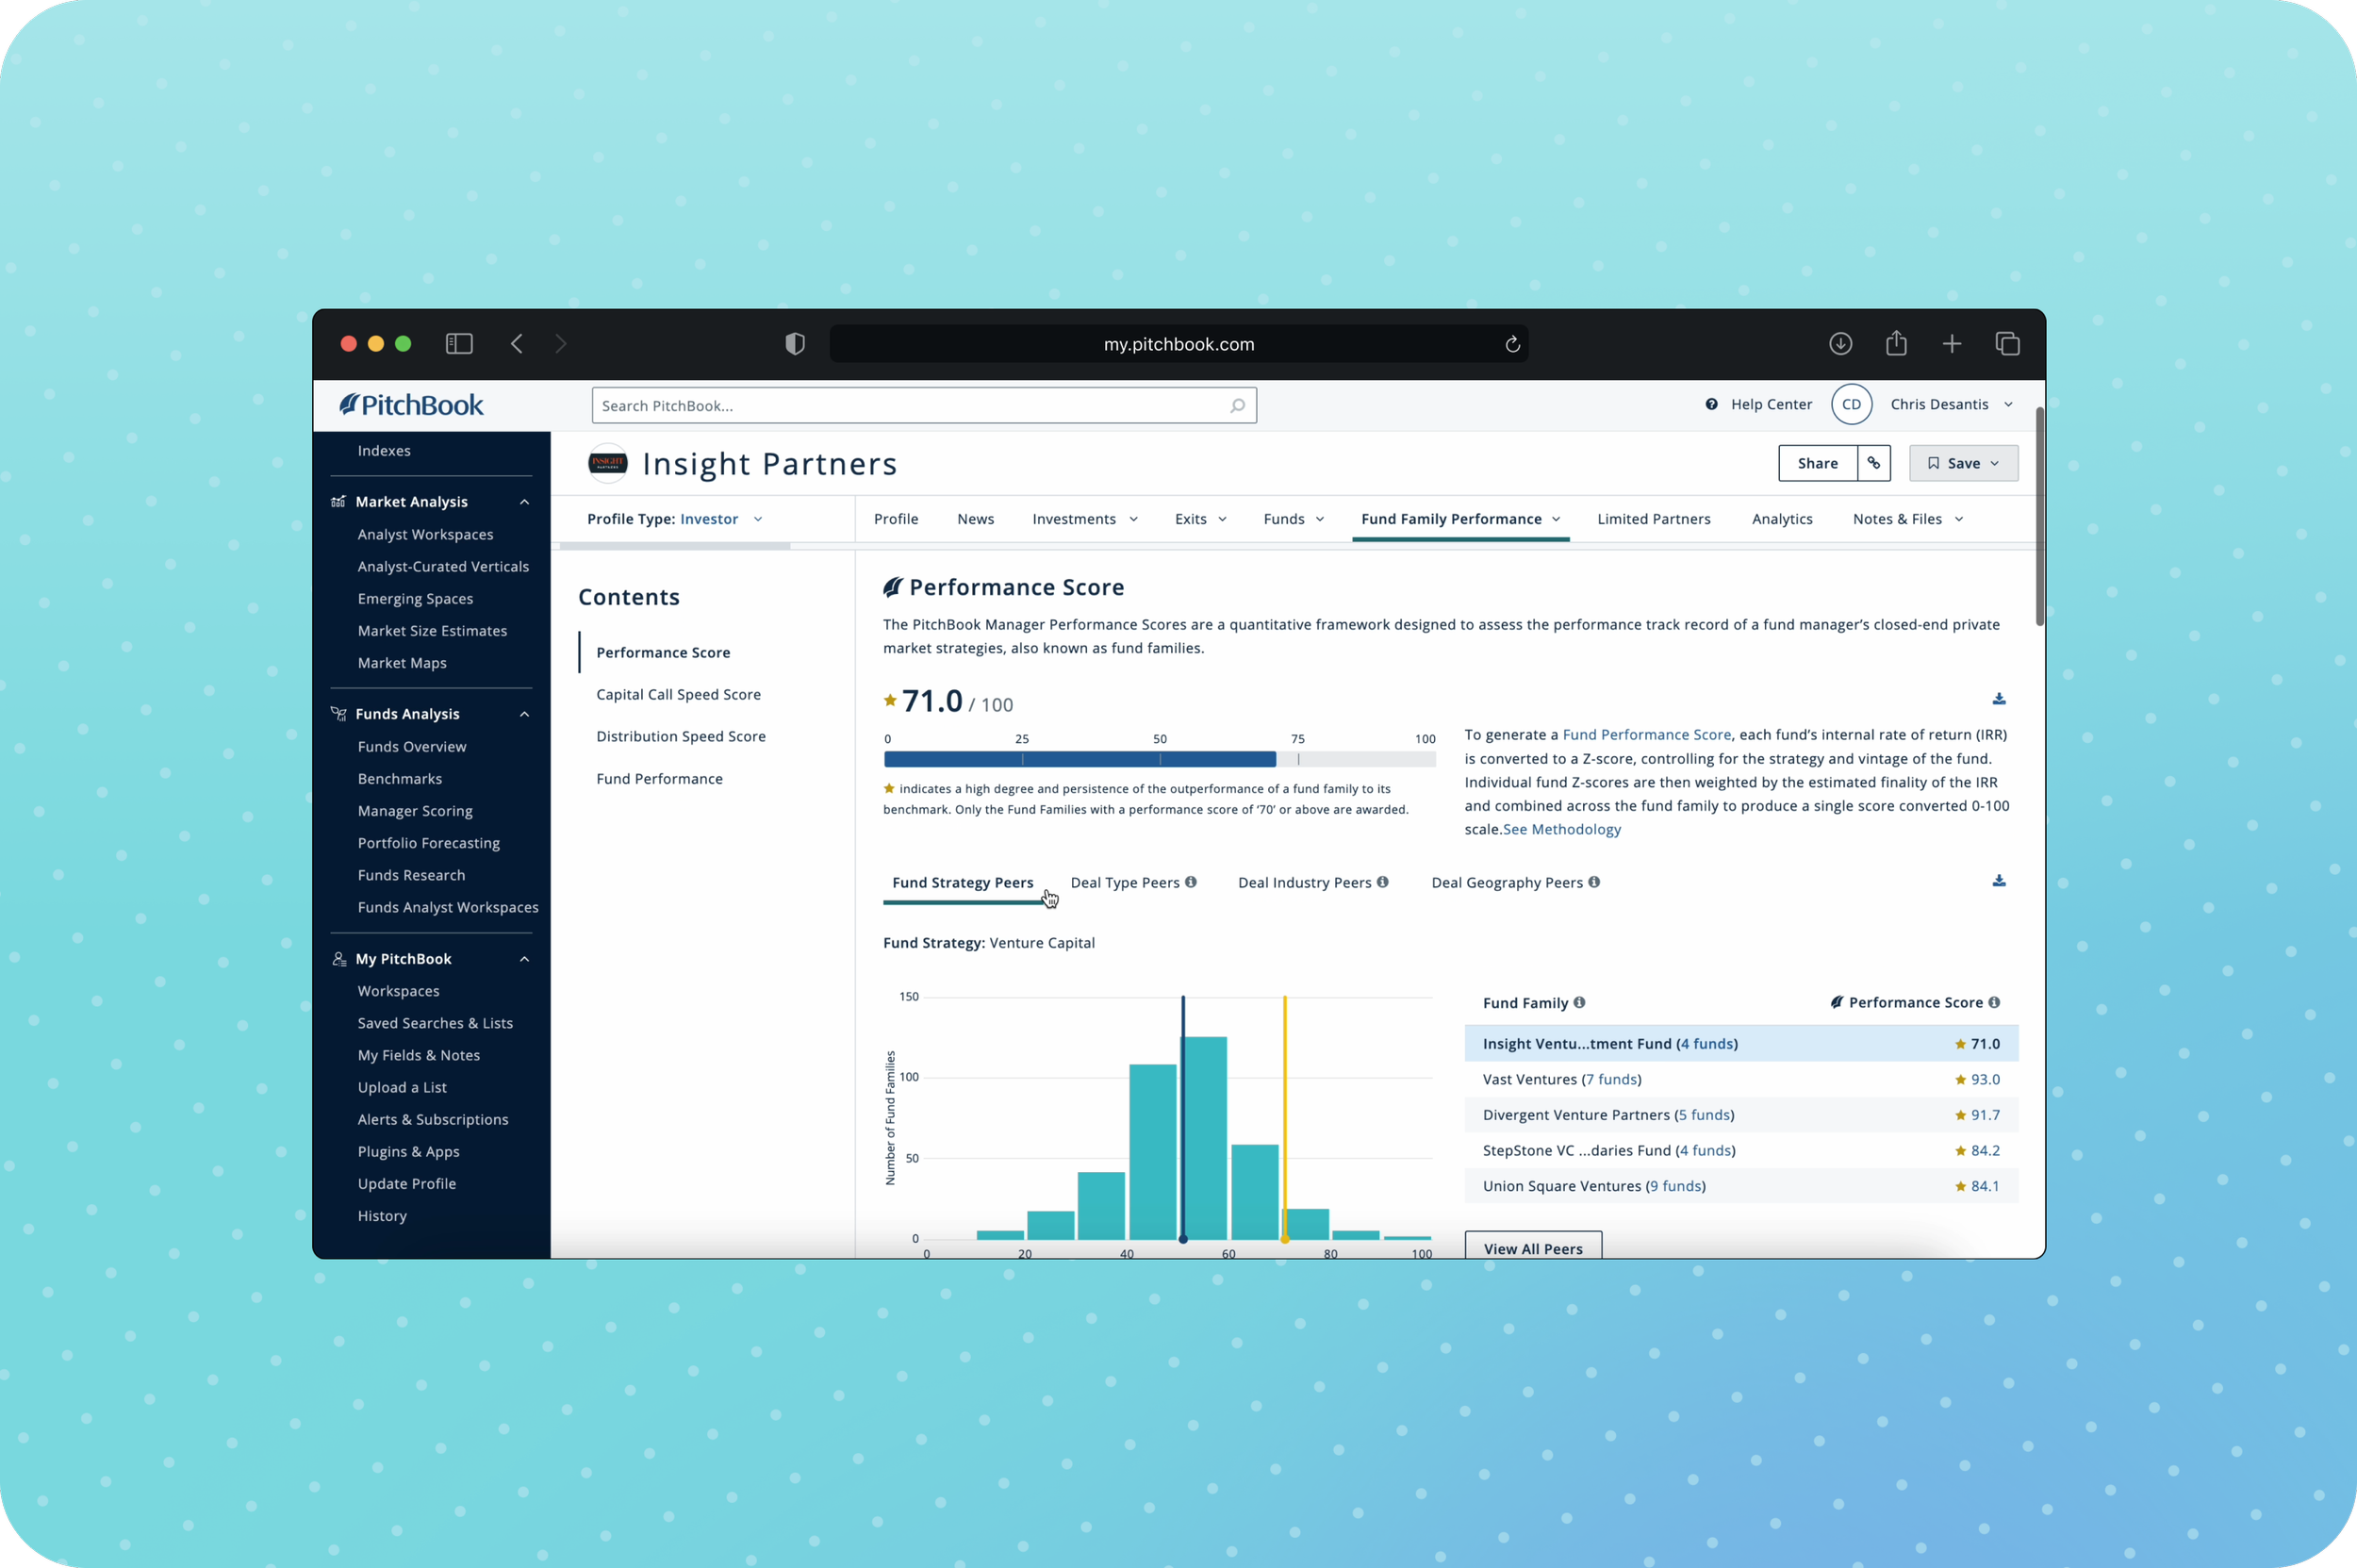Open the Union Square Ventures 9 funds link
Screen dimensions: 2357x1568
coord(1677,1187)
